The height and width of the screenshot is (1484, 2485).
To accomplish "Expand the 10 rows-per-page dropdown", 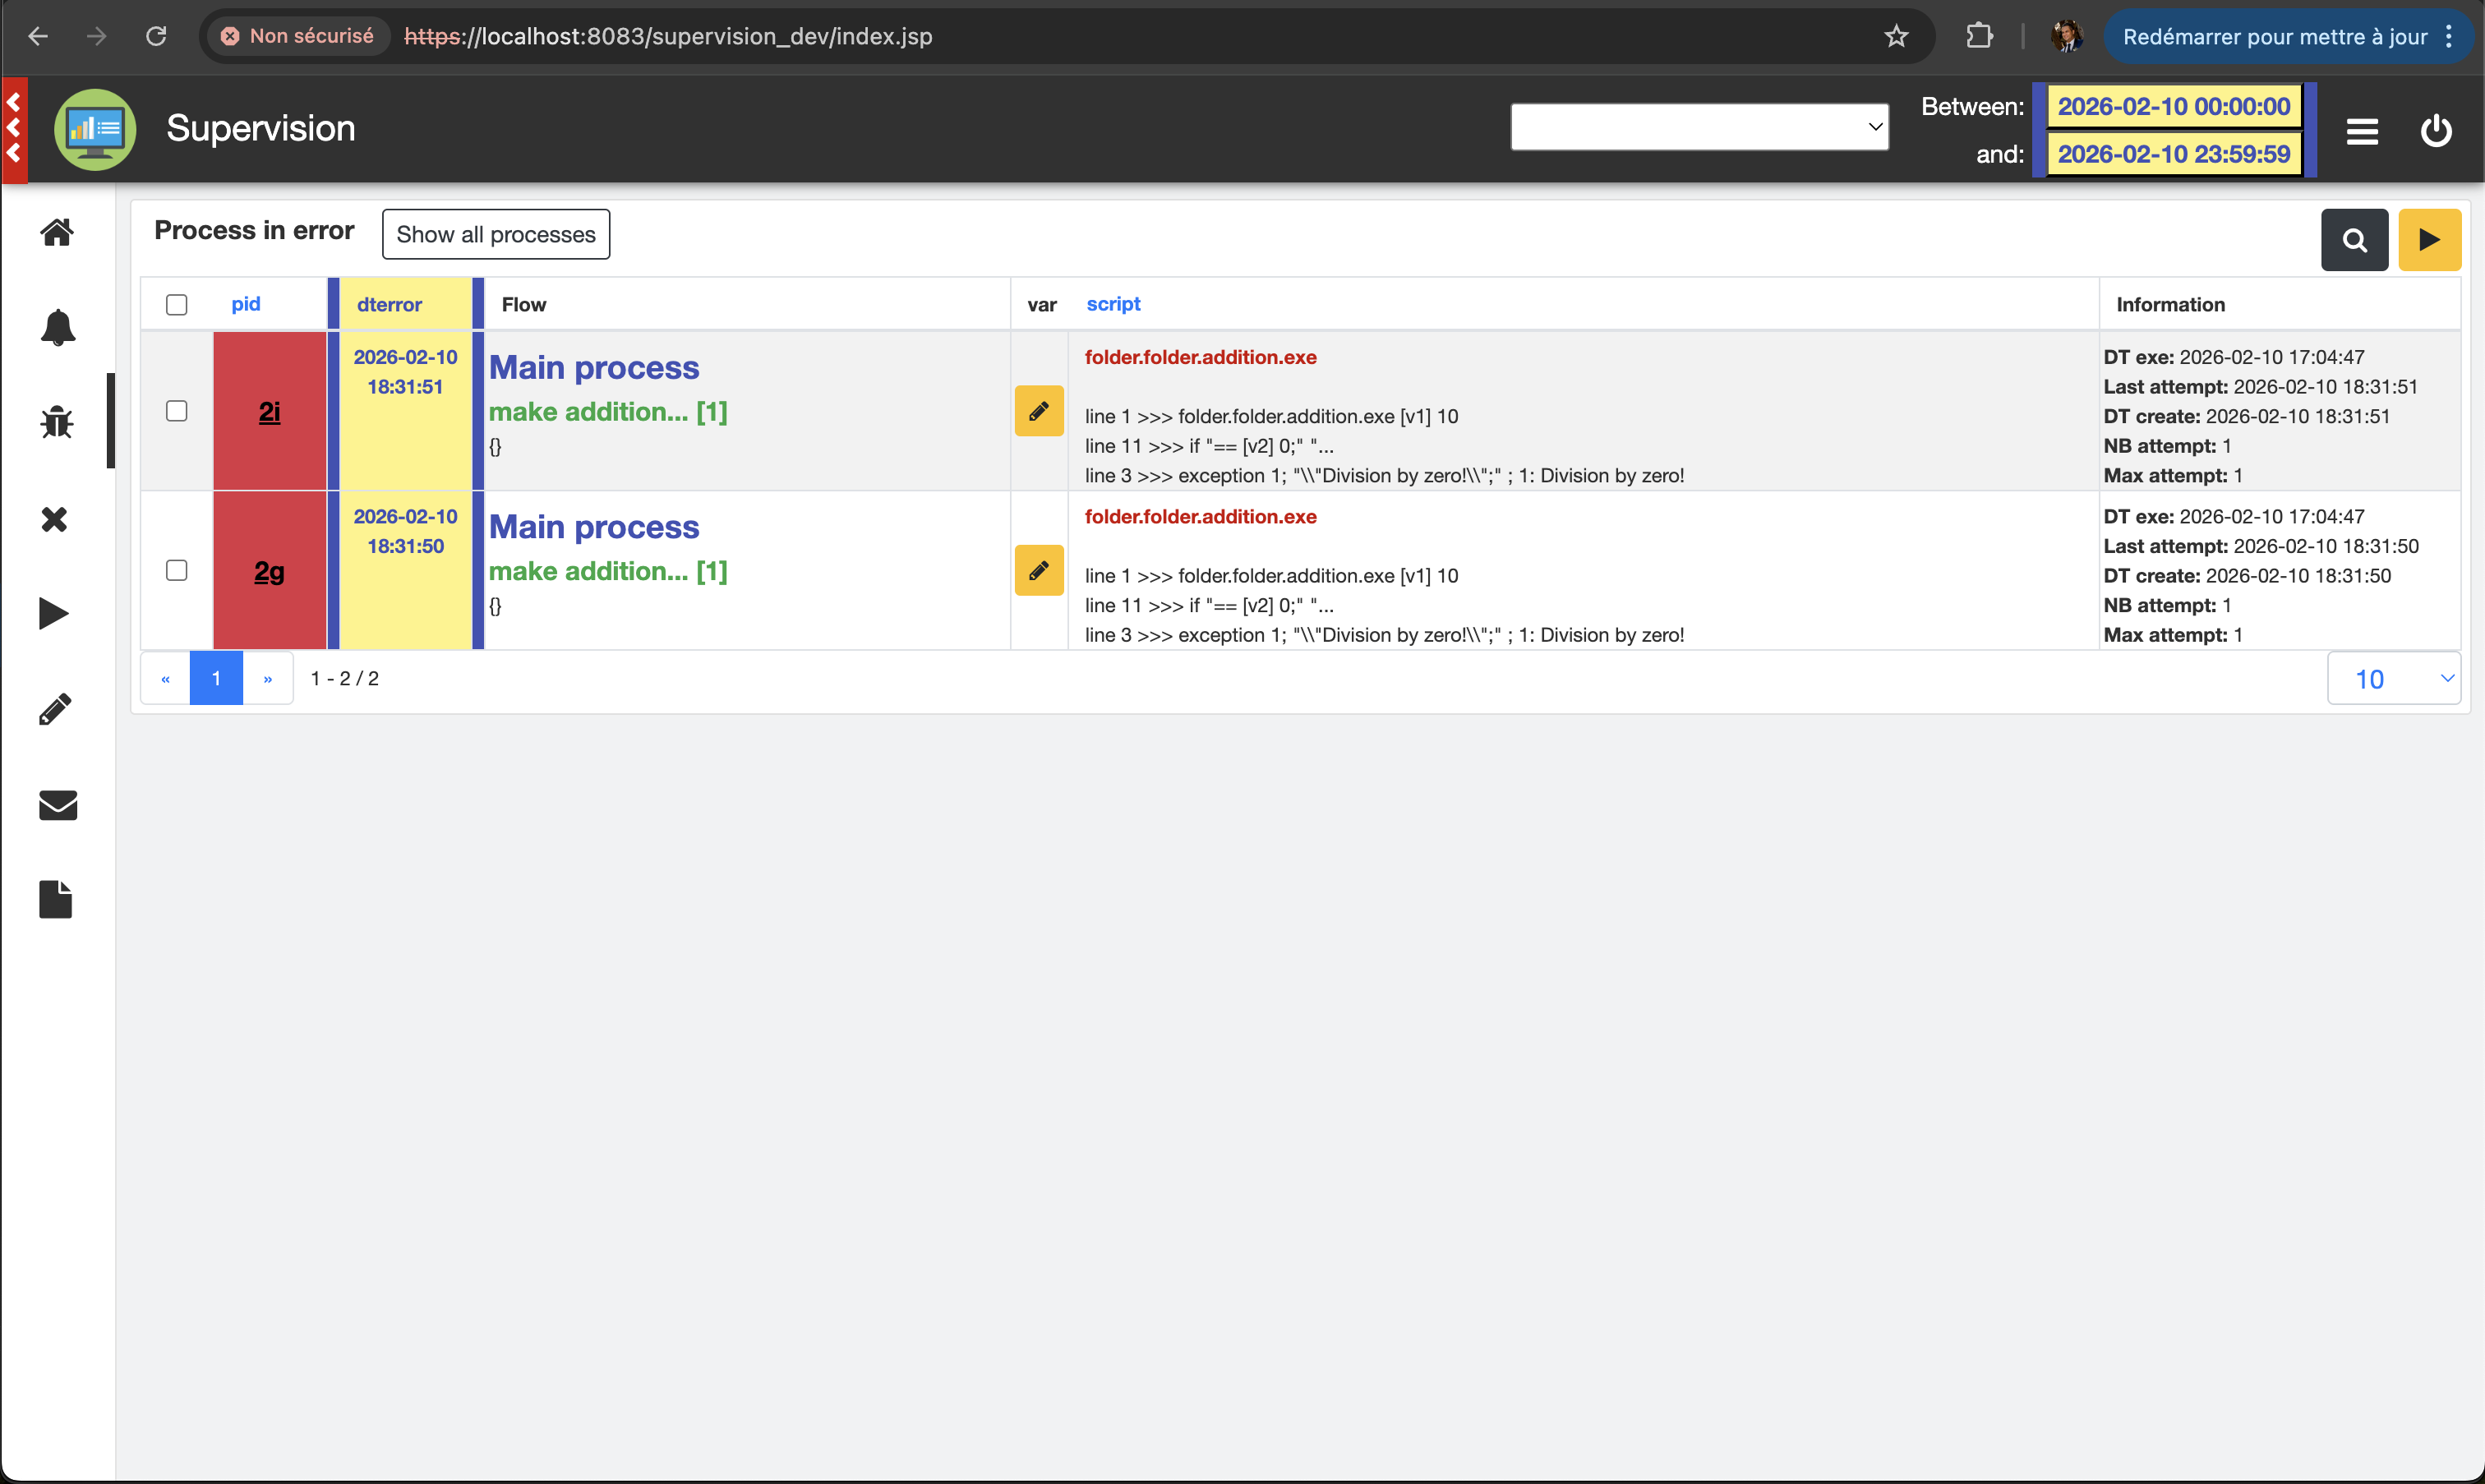I will tap(2393, 679).
